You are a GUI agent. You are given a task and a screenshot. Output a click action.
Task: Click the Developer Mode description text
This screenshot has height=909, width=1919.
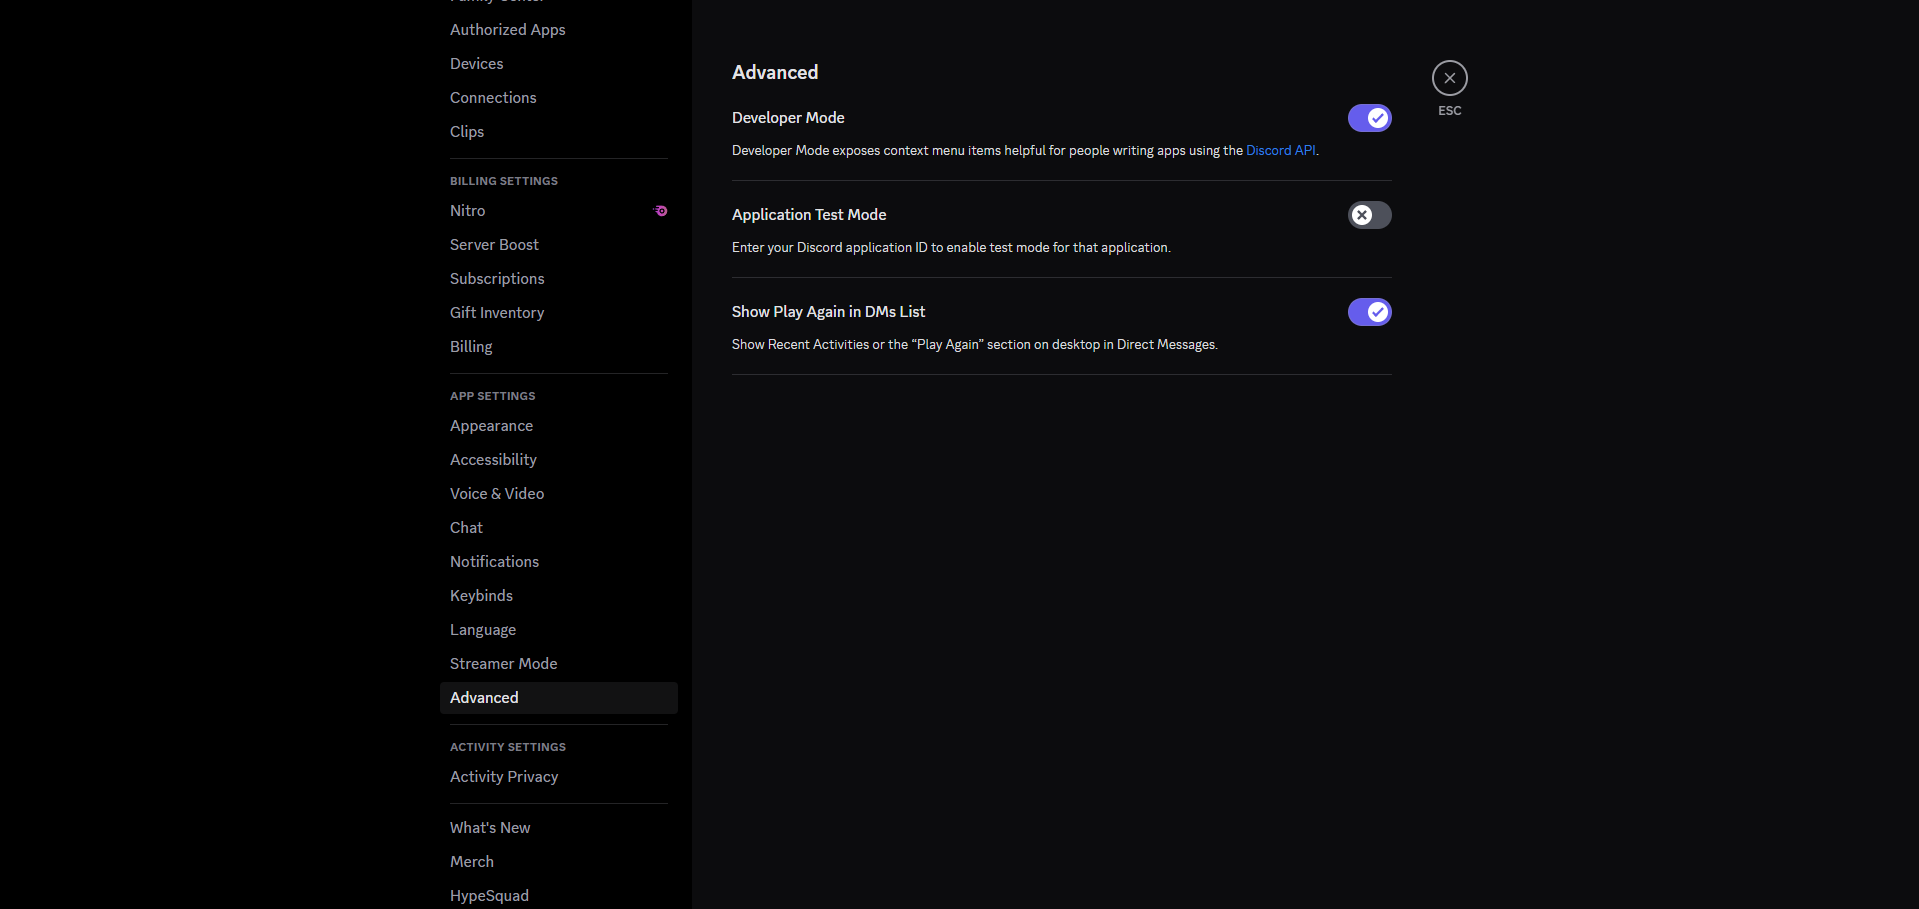coord(1025,151)
